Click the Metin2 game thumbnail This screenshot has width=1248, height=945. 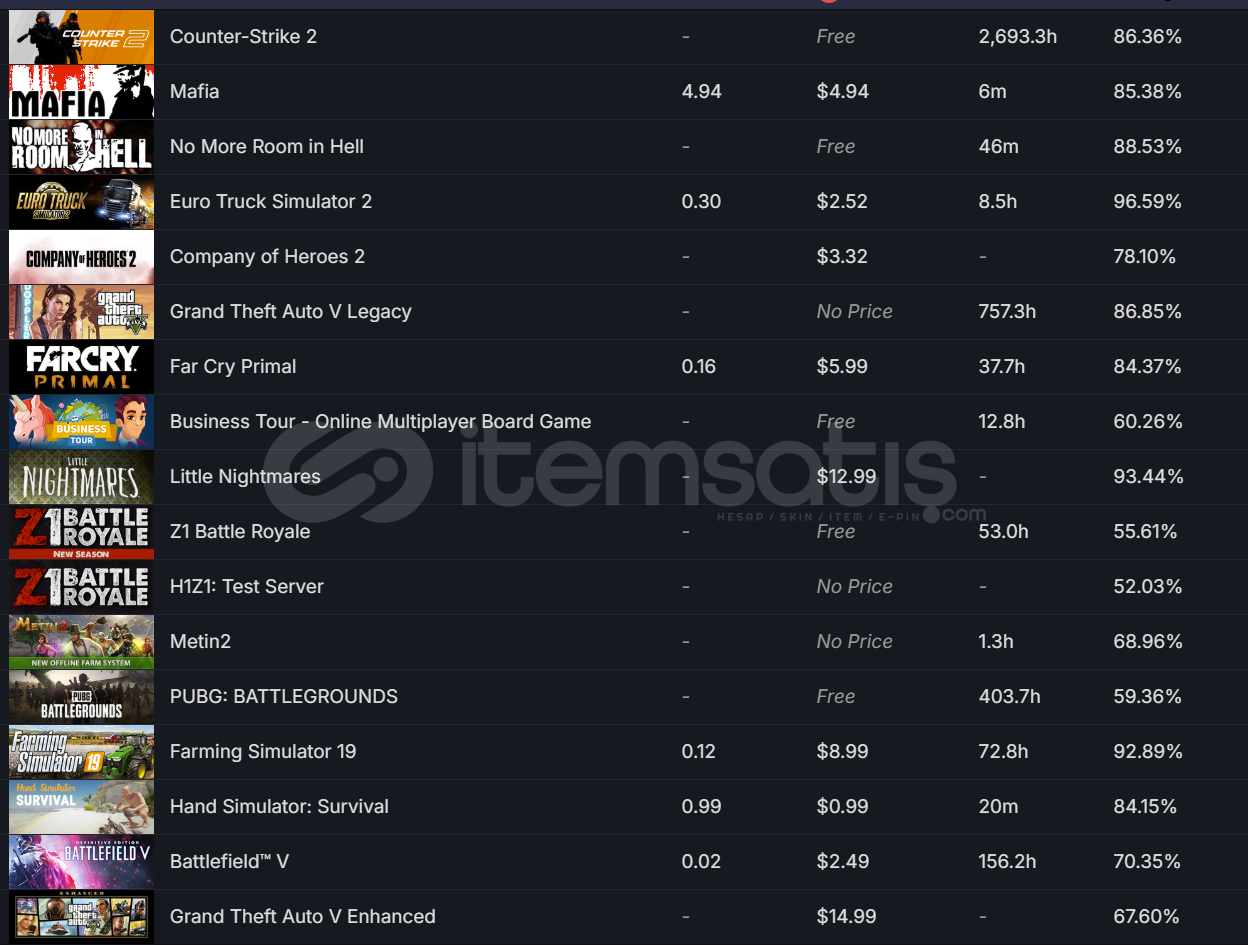click(x=81, y=642)
